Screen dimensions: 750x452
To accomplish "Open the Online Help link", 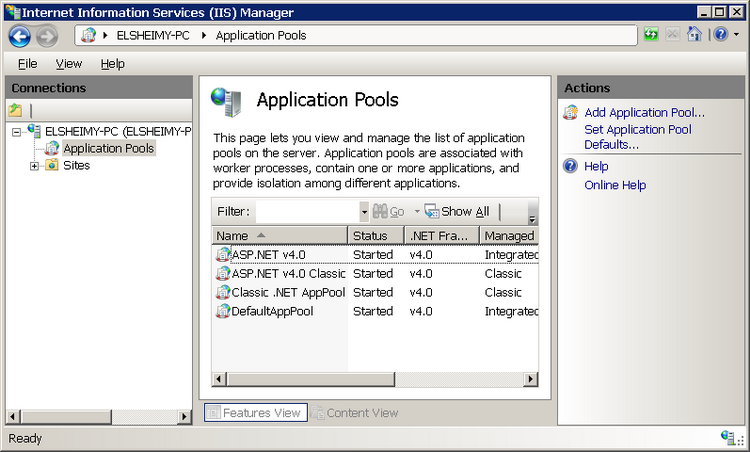I will pyautogui.click(x=615, y=185).
